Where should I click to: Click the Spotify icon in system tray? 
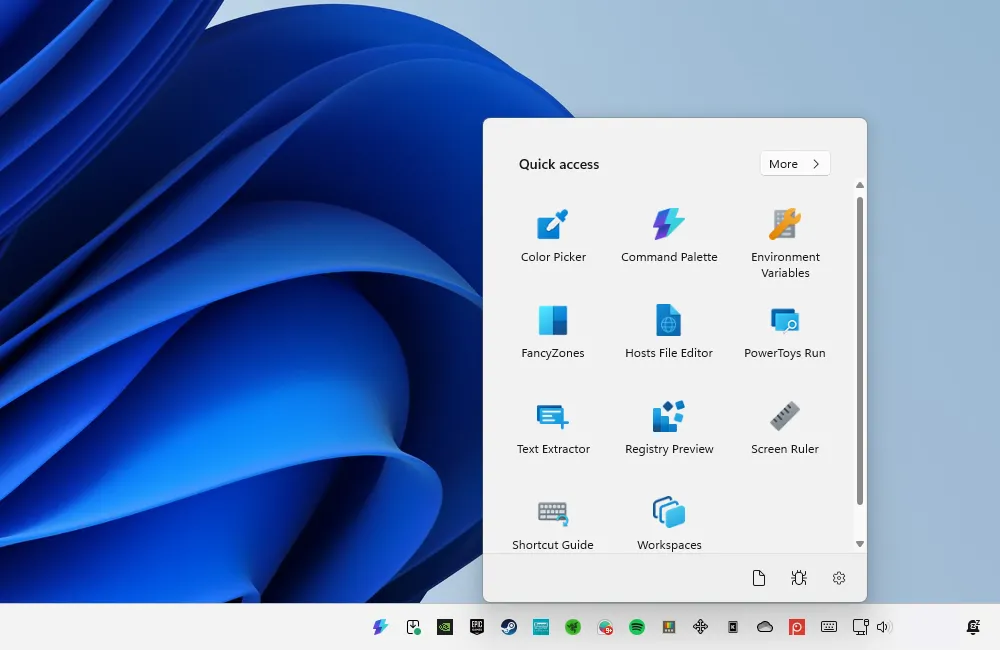tap(637, 627)
